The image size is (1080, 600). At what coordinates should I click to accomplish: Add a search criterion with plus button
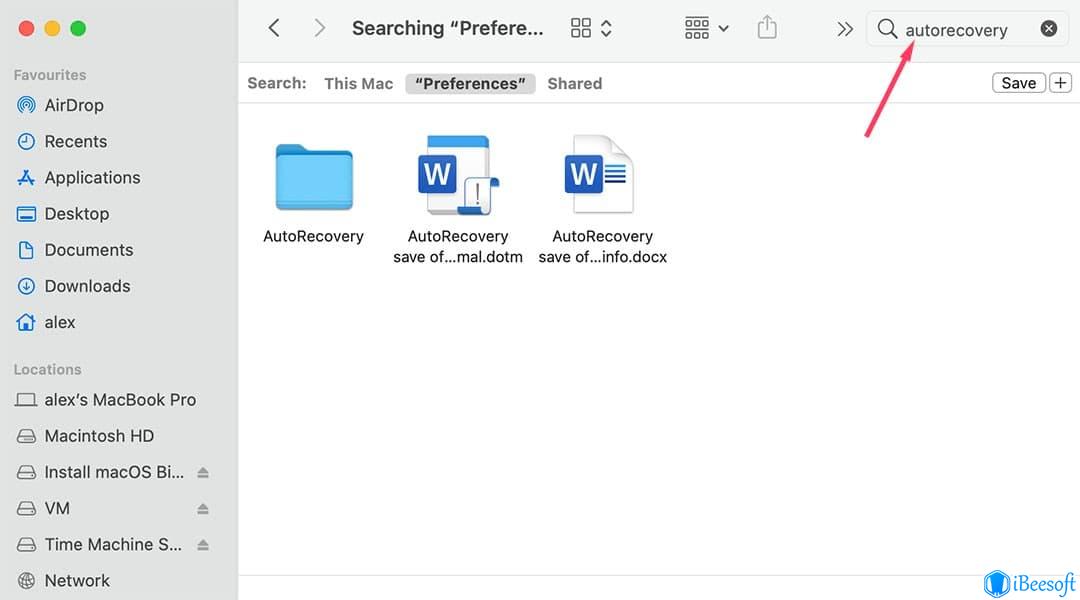tap(1060, 83)
